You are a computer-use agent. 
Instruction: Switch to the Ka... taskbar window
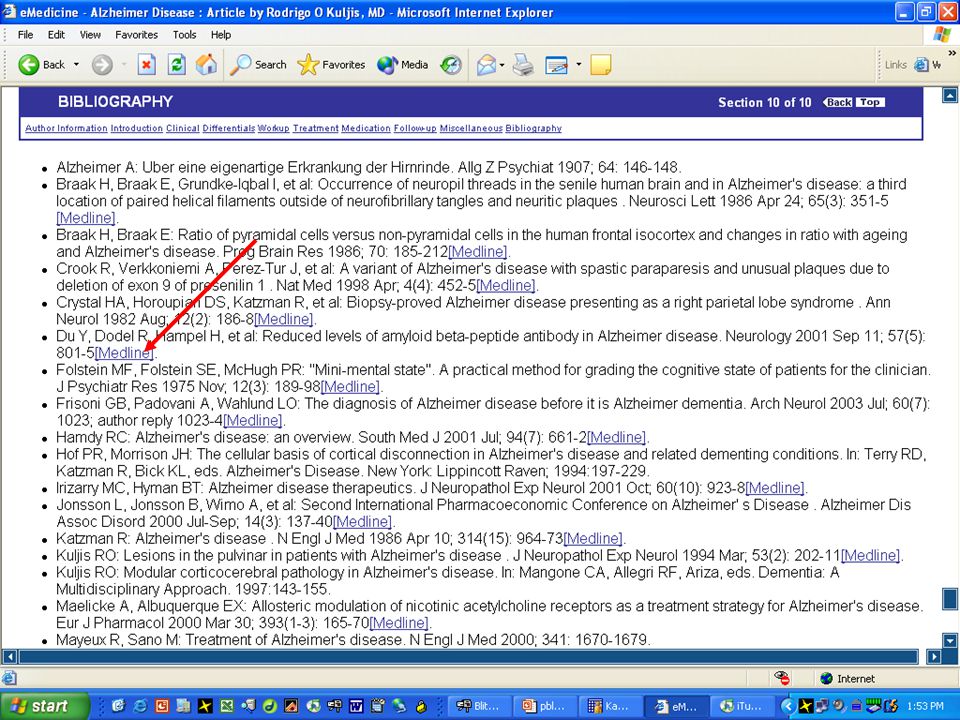coord(608,706)
